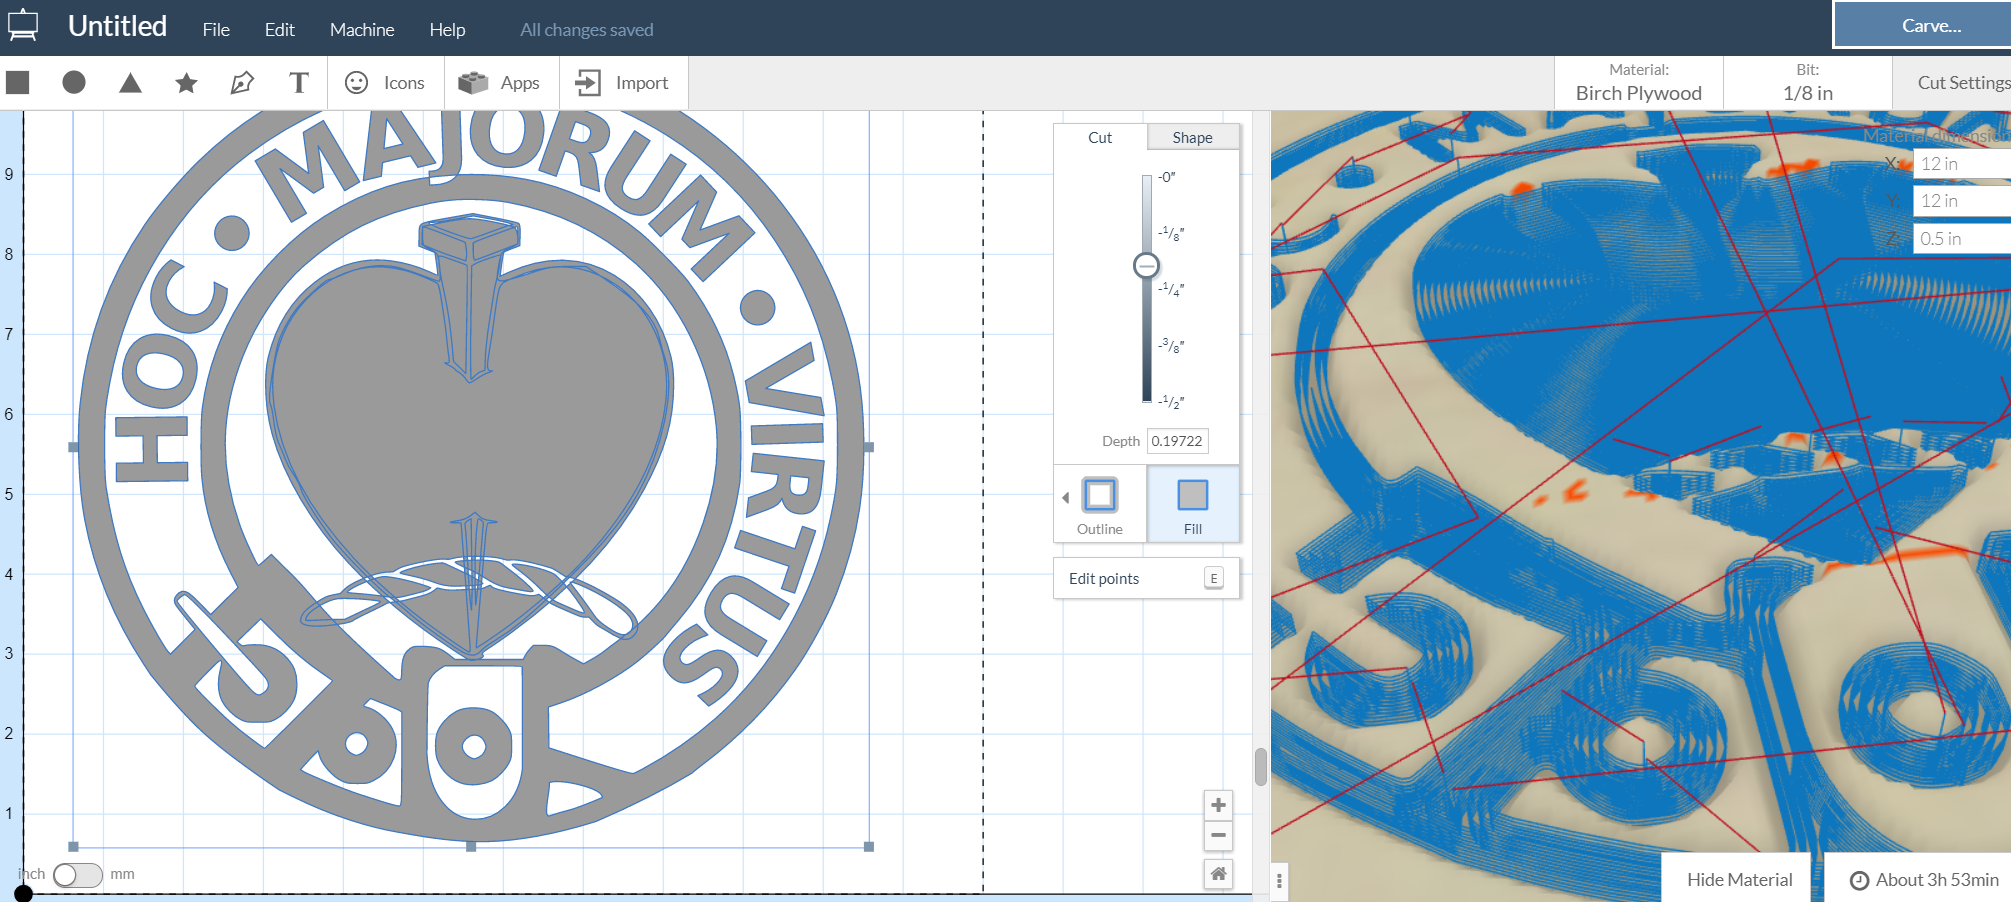2011x902 pixels.
Task: Open the Icons library
Action: point(385,83)
